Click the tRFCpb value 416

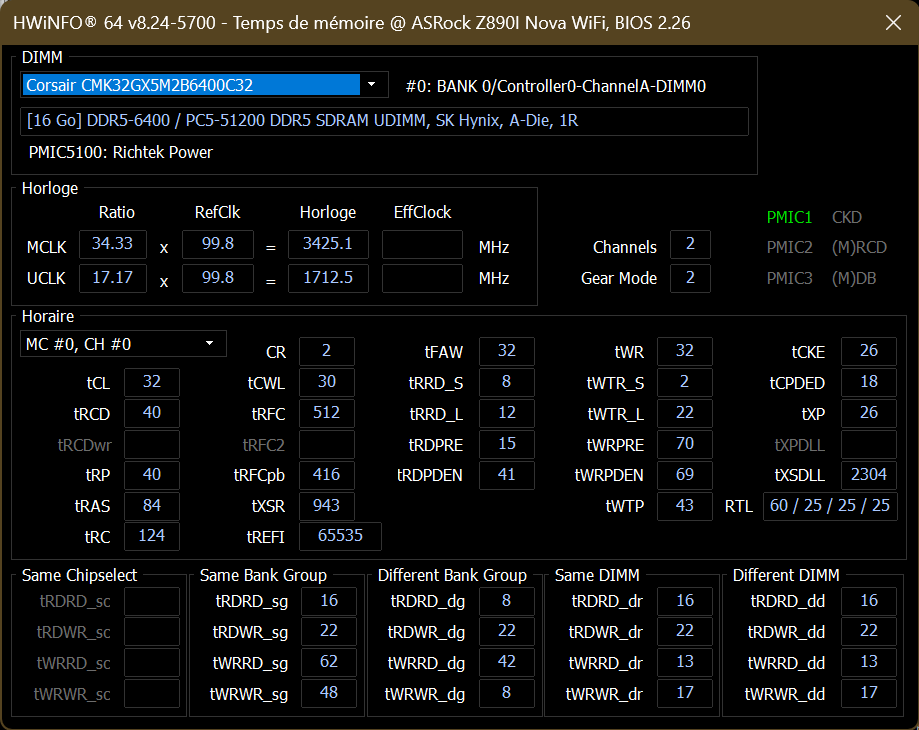click(326, 475)
